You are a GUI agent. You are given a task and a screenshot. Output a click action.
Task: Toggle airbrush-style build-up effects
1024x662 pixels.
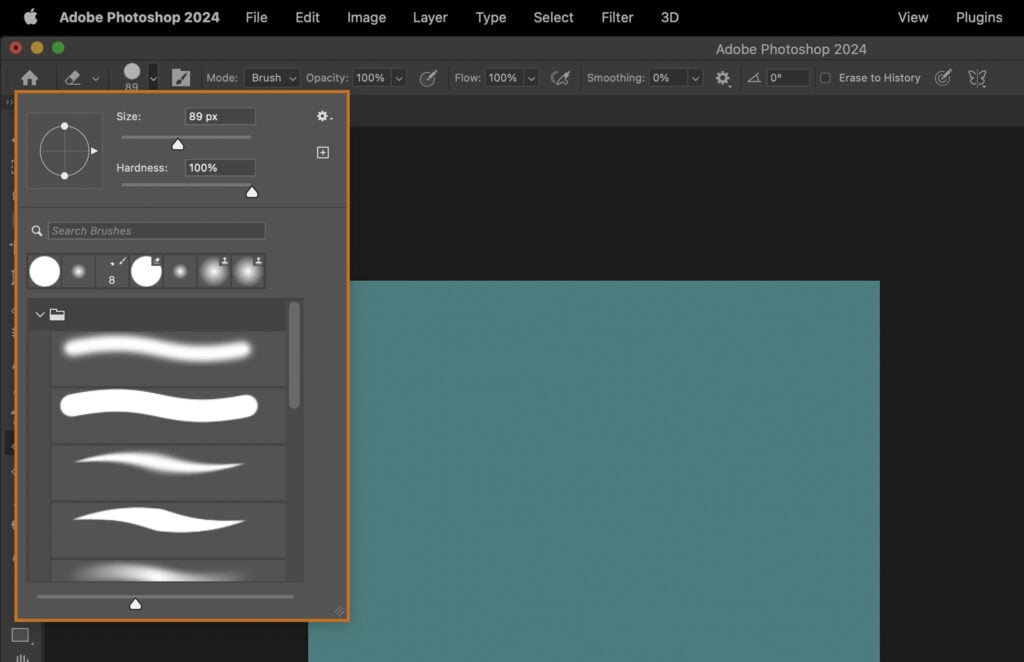coord(560,77)
